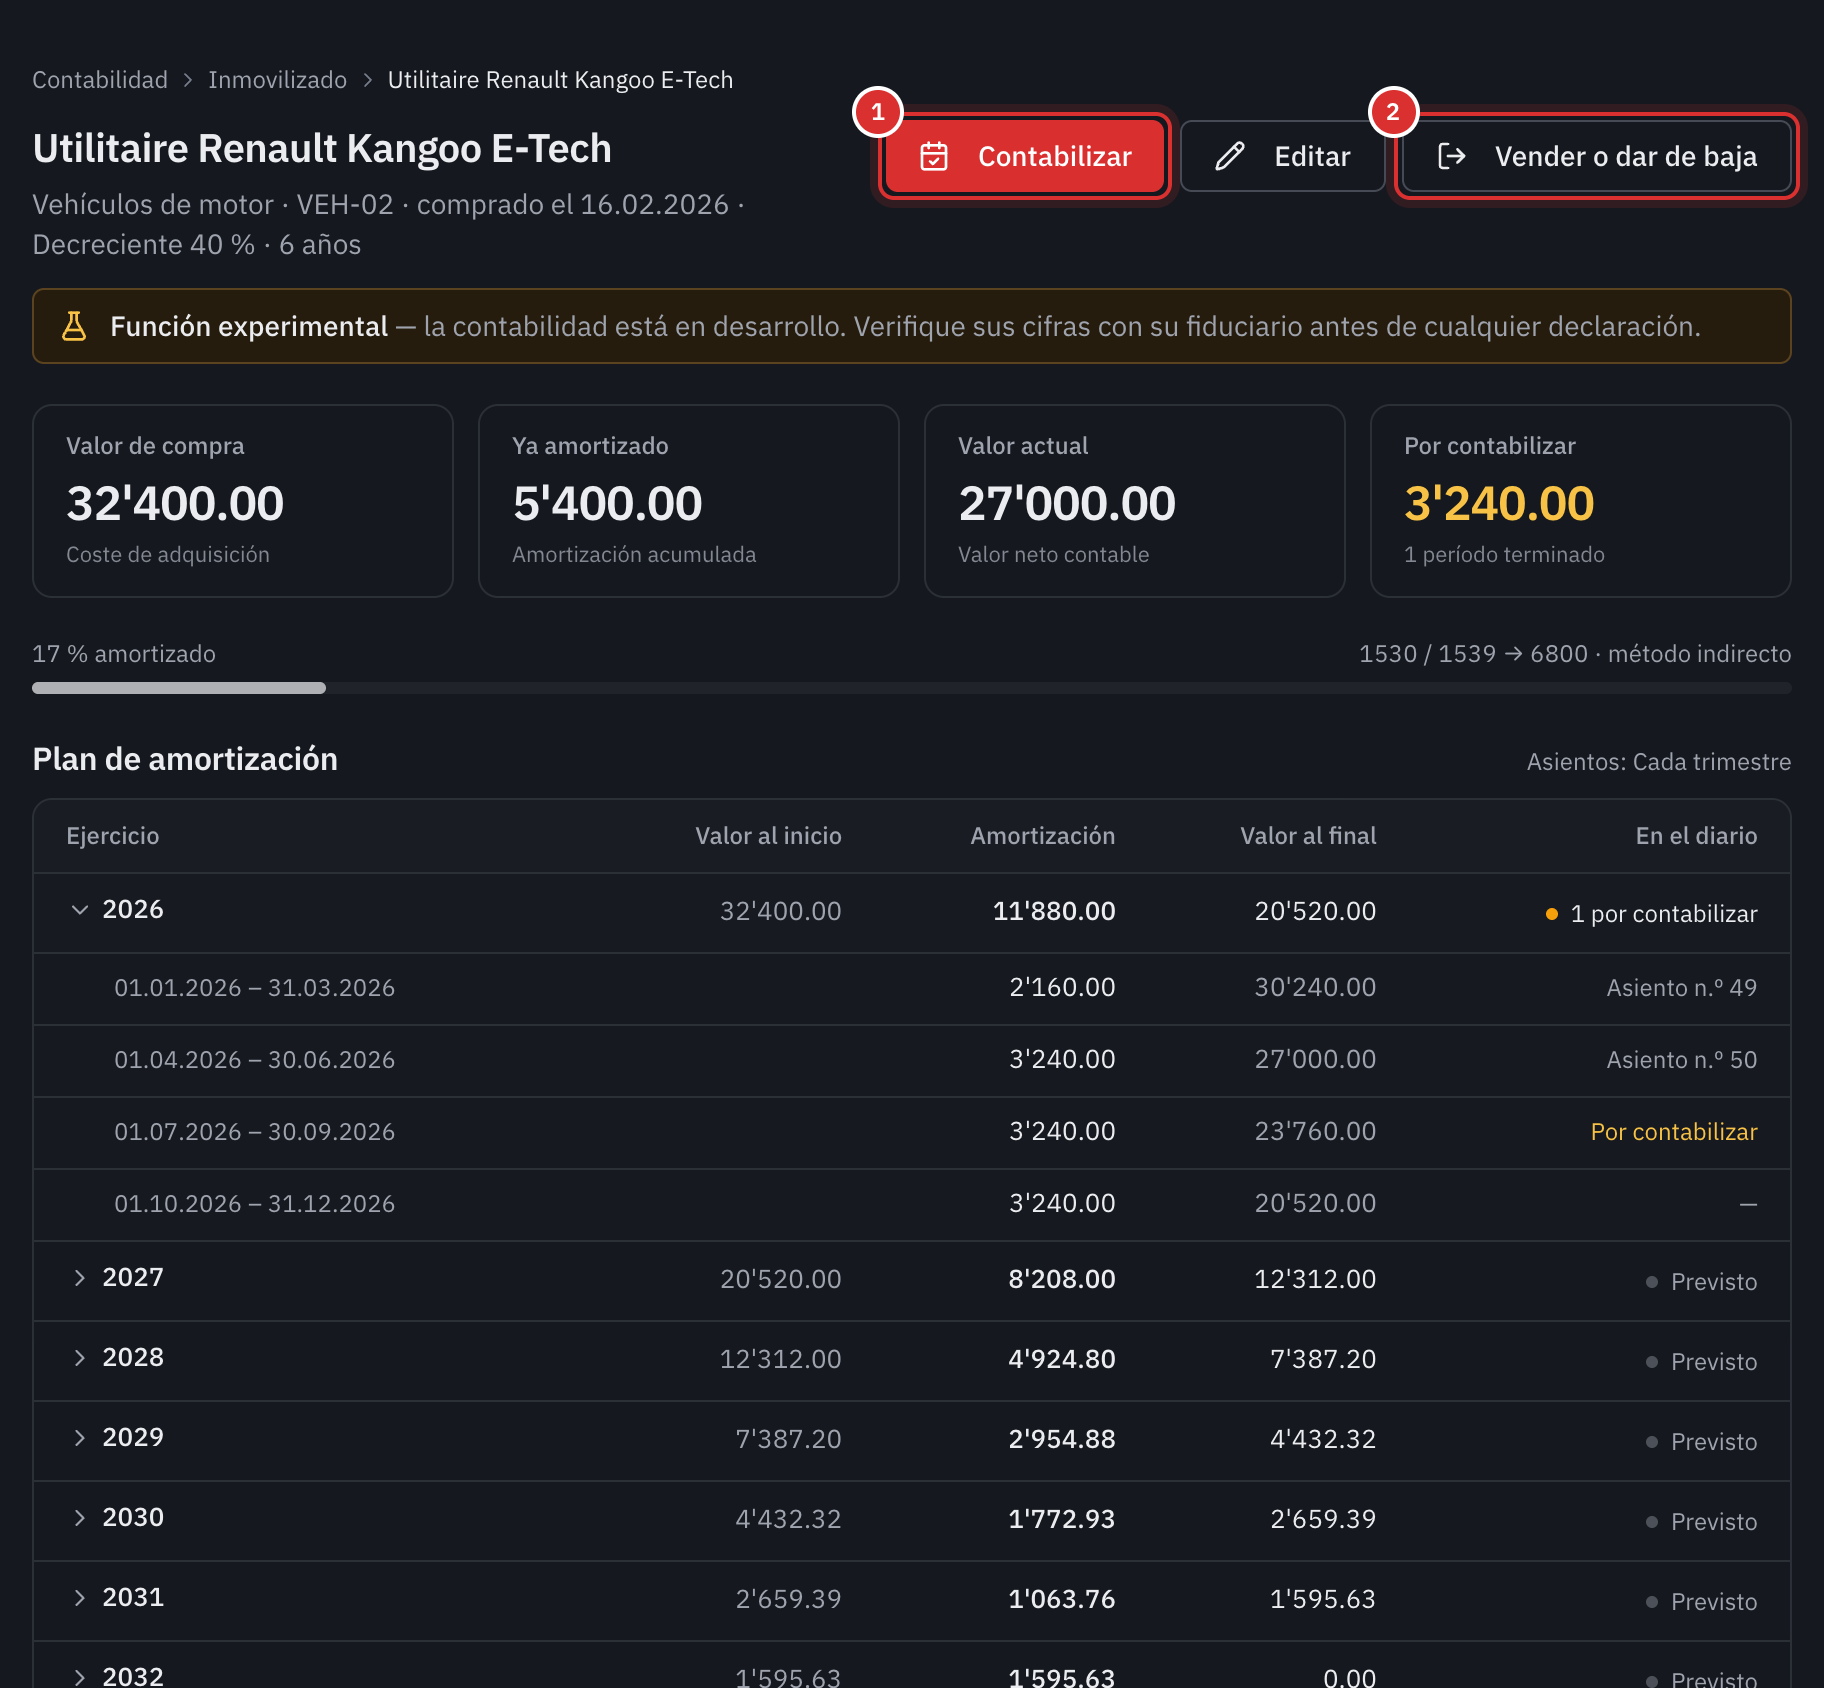Expand the 2029 exercise row
The height and width of the screenshot is (1688, 1824).
tap(80, 1438)
